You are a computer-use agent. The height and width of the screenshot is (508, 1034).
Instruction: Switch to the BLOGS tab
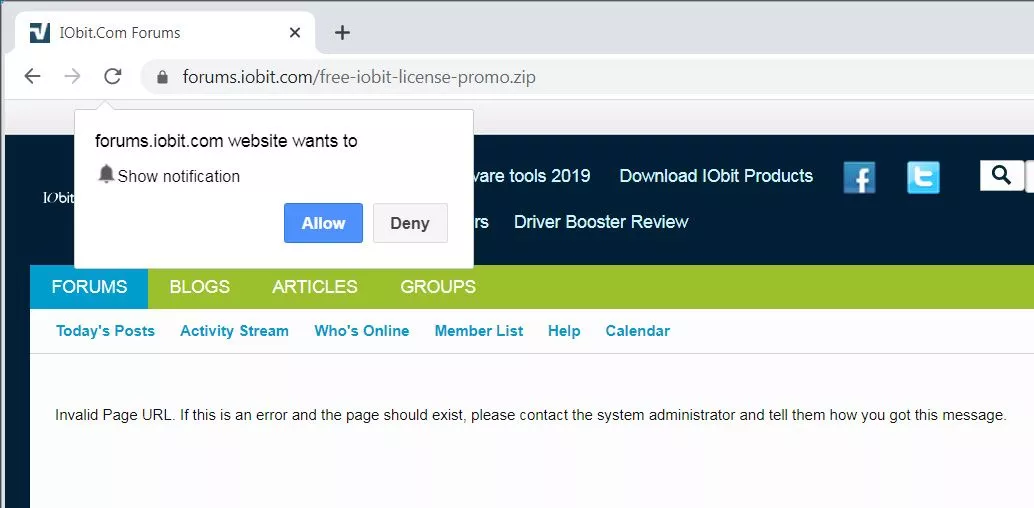(200, 287)
